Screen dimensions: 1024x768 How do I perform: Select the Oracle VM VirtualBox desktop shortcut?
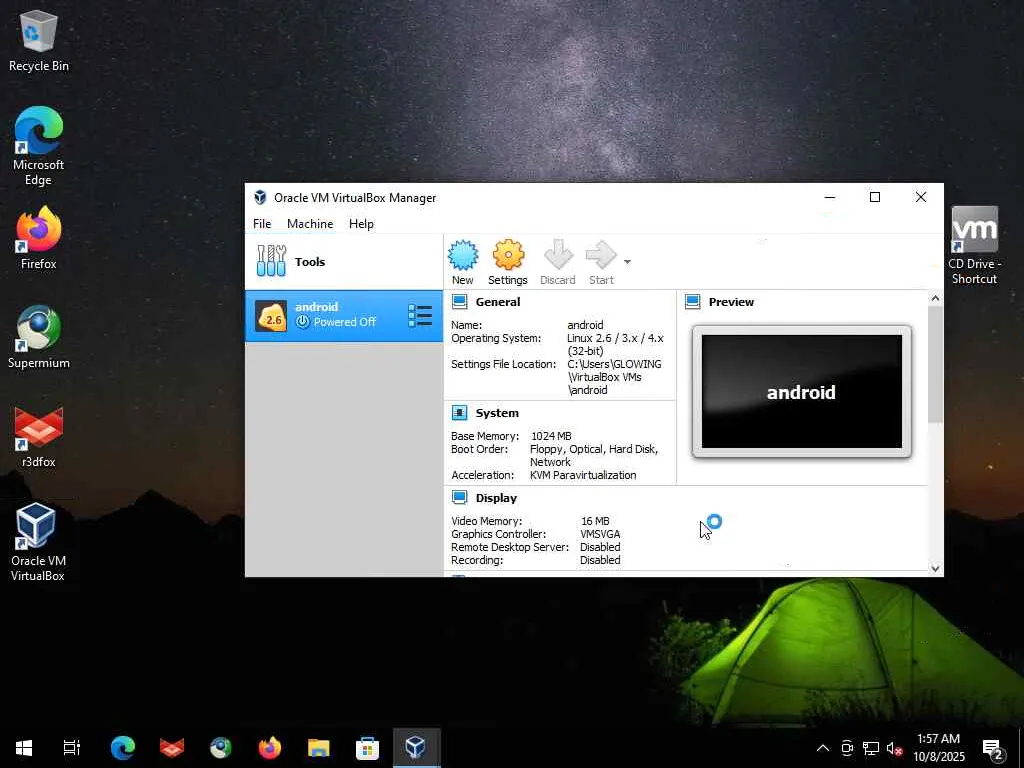(x=38, y=542)
